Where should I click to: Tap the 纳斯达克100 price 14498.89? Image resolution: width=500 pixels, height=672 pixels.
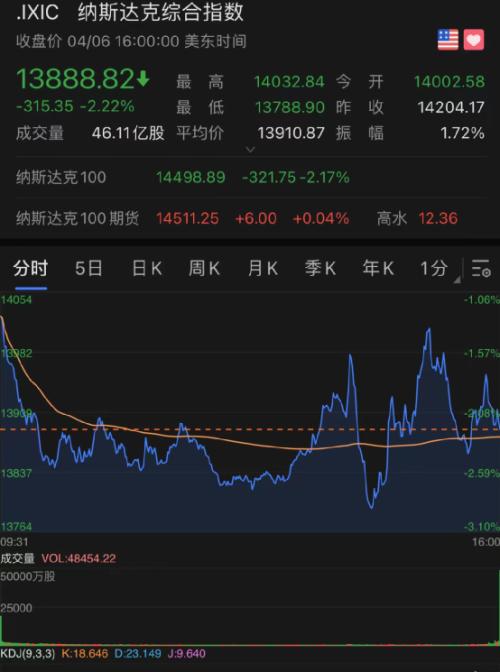pos(191,177)
